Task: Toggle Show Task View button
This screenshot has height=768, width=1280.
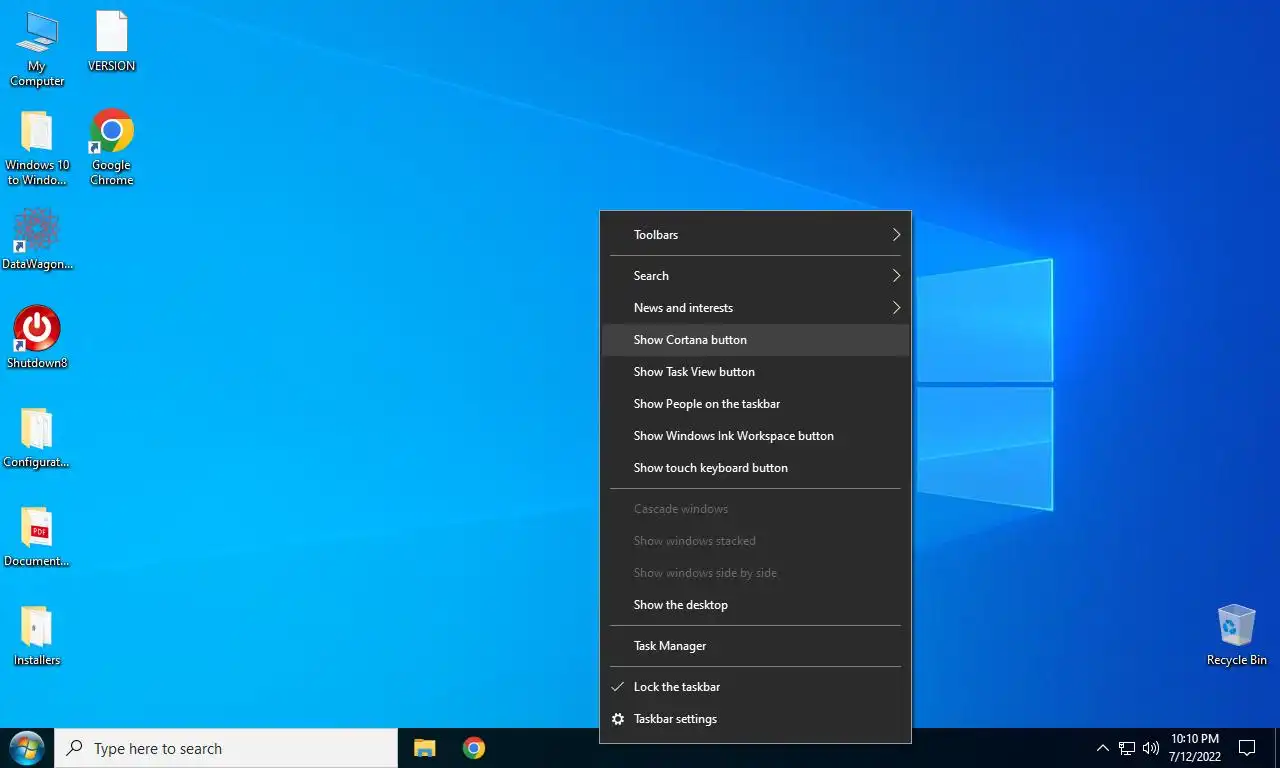Action: point(756,372)
